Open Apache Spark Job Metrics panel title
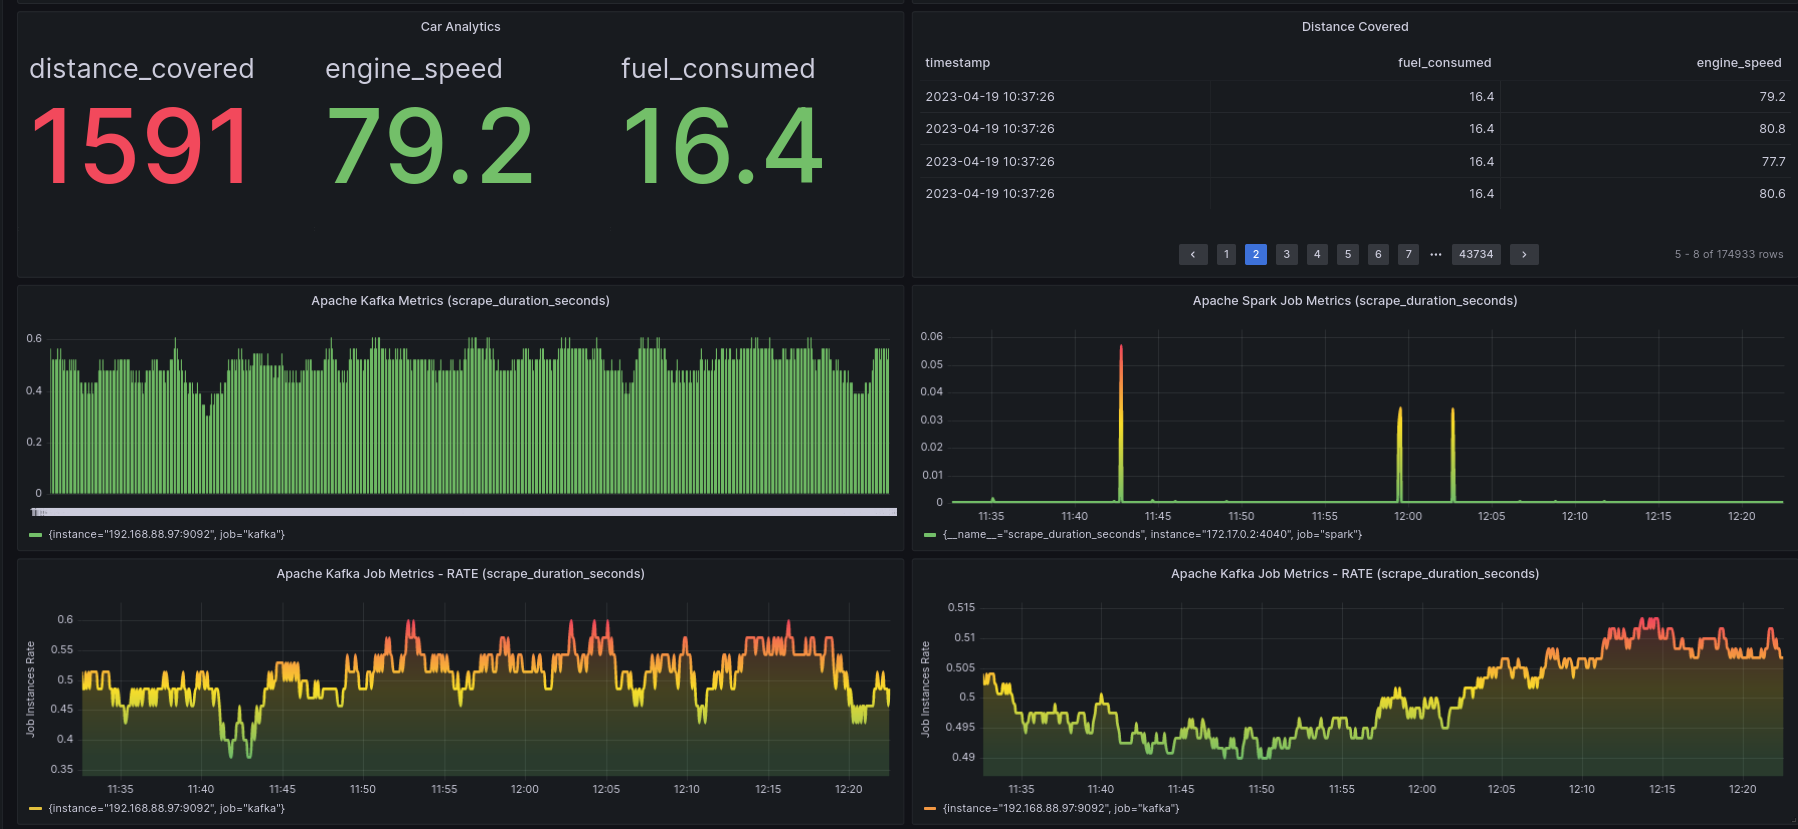This screenshot has width=1798, height=829. tap(1355, 301)
